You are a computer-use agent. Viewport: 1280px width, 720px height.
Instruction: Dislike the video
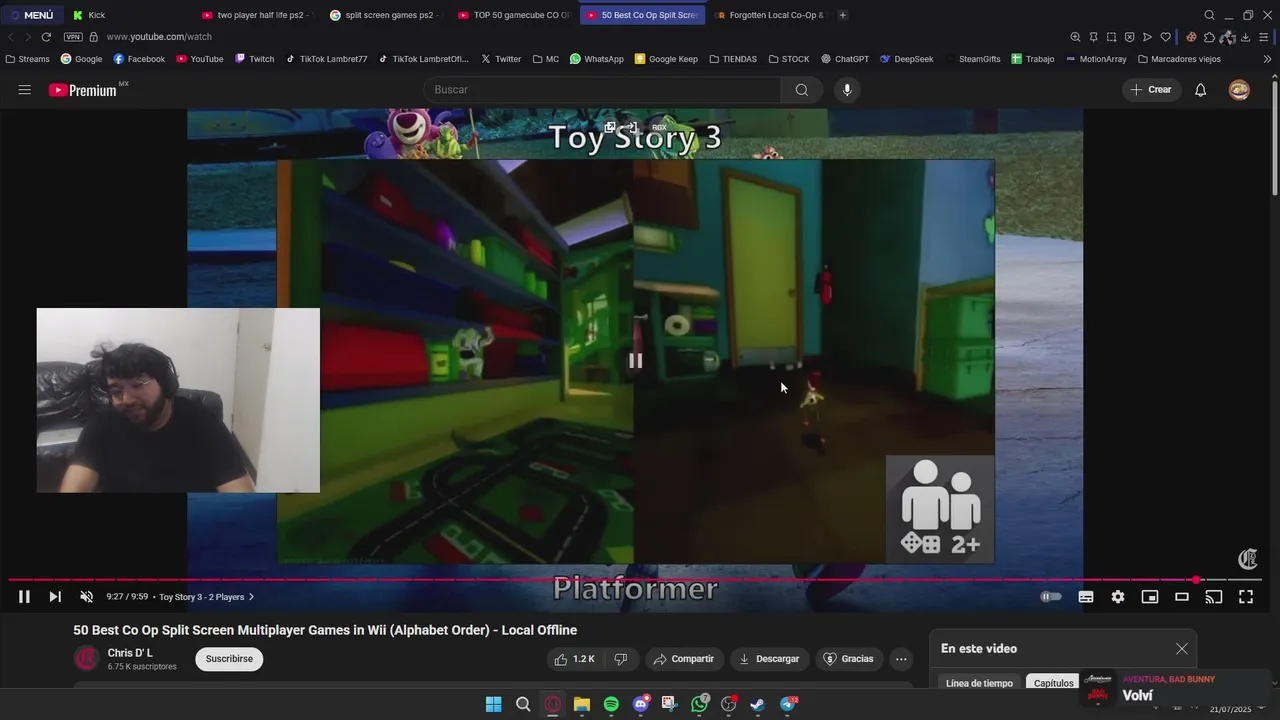point(621,659)
